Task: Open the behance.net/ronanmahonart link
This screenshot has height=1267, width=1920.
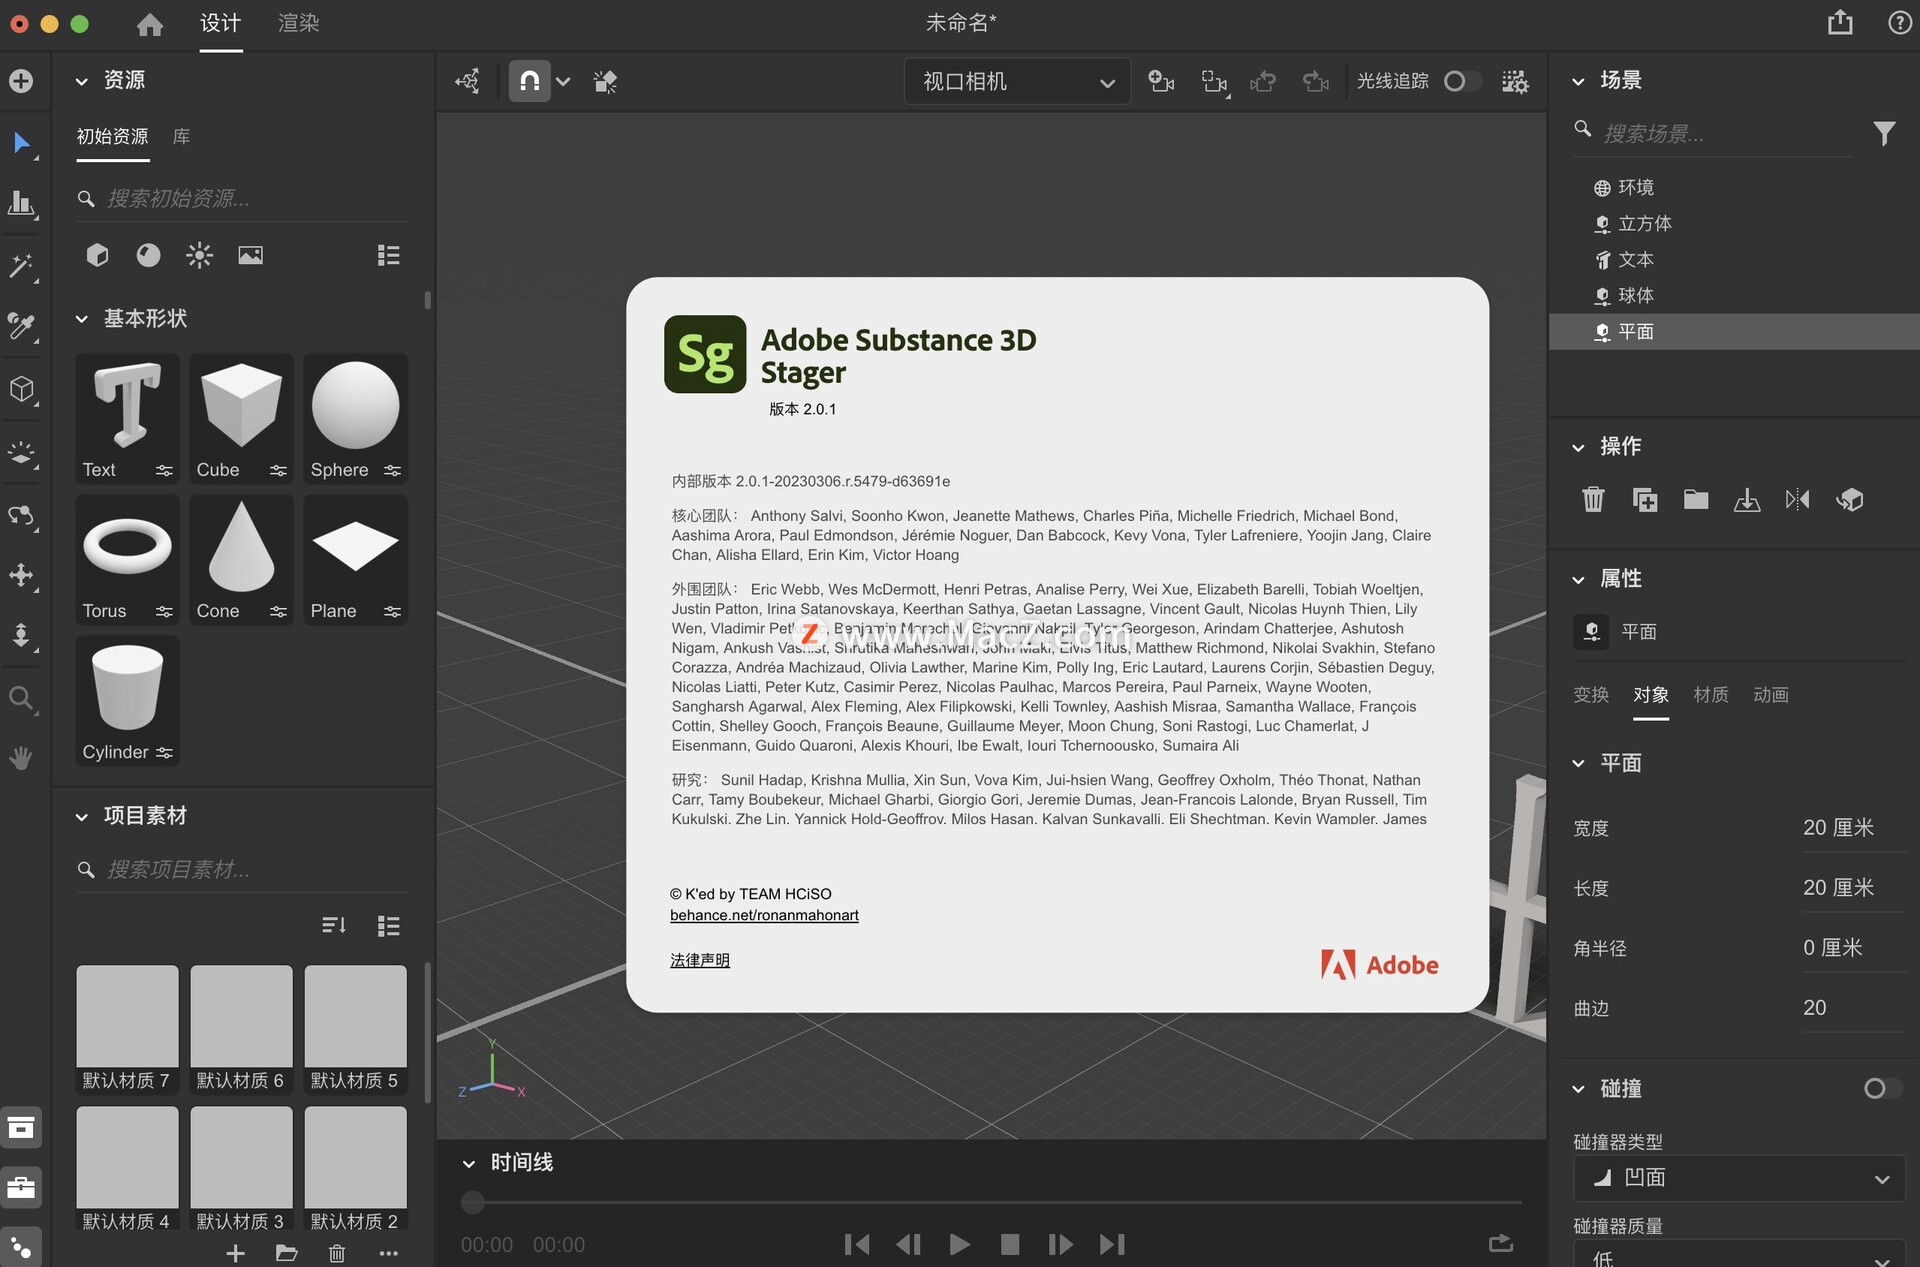Action: [764, 915]
